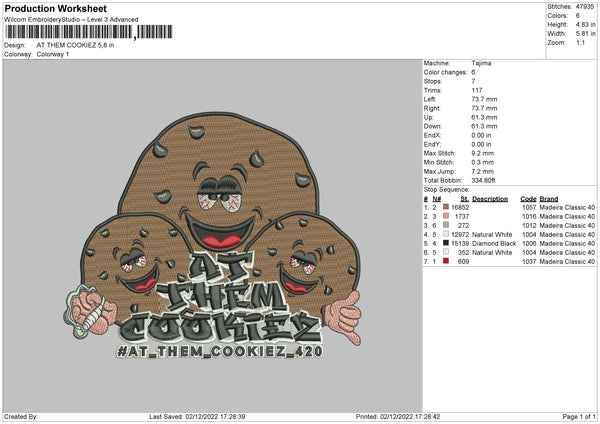Viewport: 600px width, 424px height.
Task: Click the 'Printed: 02/12/2022 17:28:42' text
Action: (398, 417)
